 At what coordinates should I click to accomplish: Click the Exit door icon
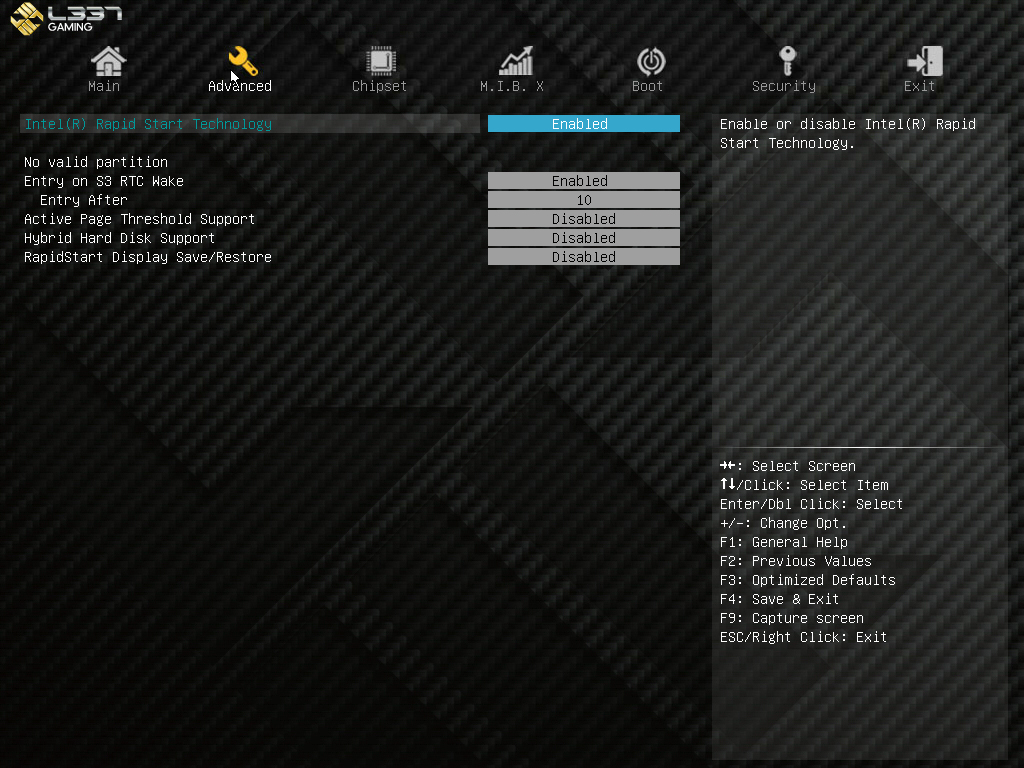click(924, 61)
